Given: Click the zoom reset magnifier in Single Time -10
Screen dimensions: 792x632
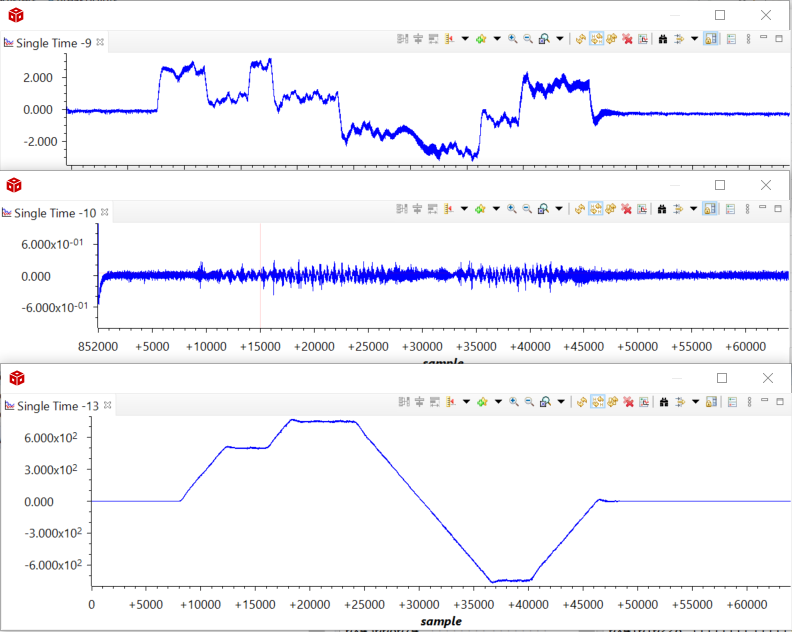Looking at the screenshot, I should click(543, 209).
